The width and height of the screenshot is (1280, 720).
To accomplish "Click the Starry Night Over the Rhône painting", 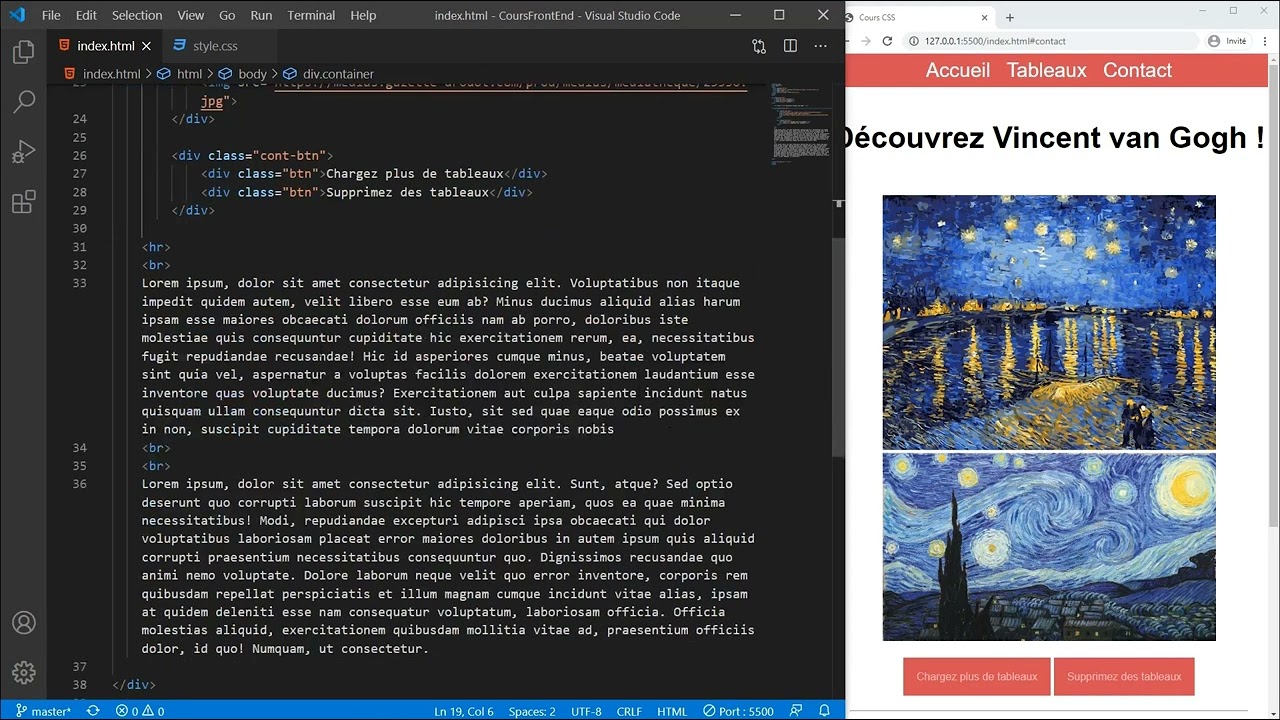I will pyautogui.click(x=1049, y=322).
